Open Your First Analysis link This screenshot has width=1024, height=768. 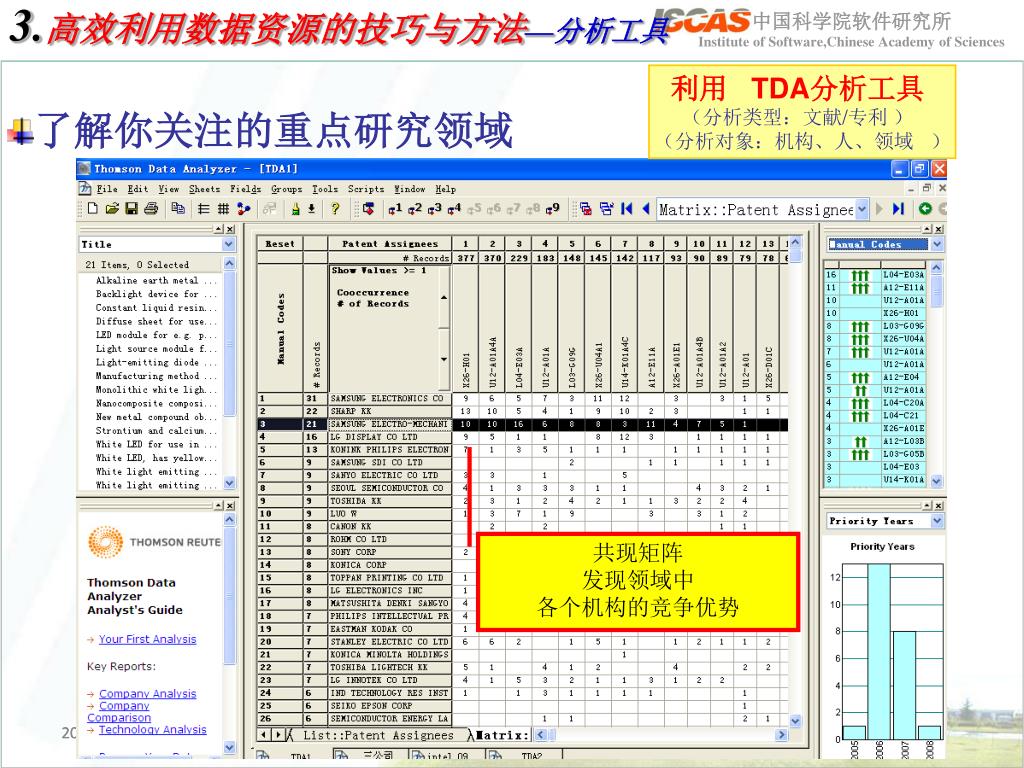[148, 639]
